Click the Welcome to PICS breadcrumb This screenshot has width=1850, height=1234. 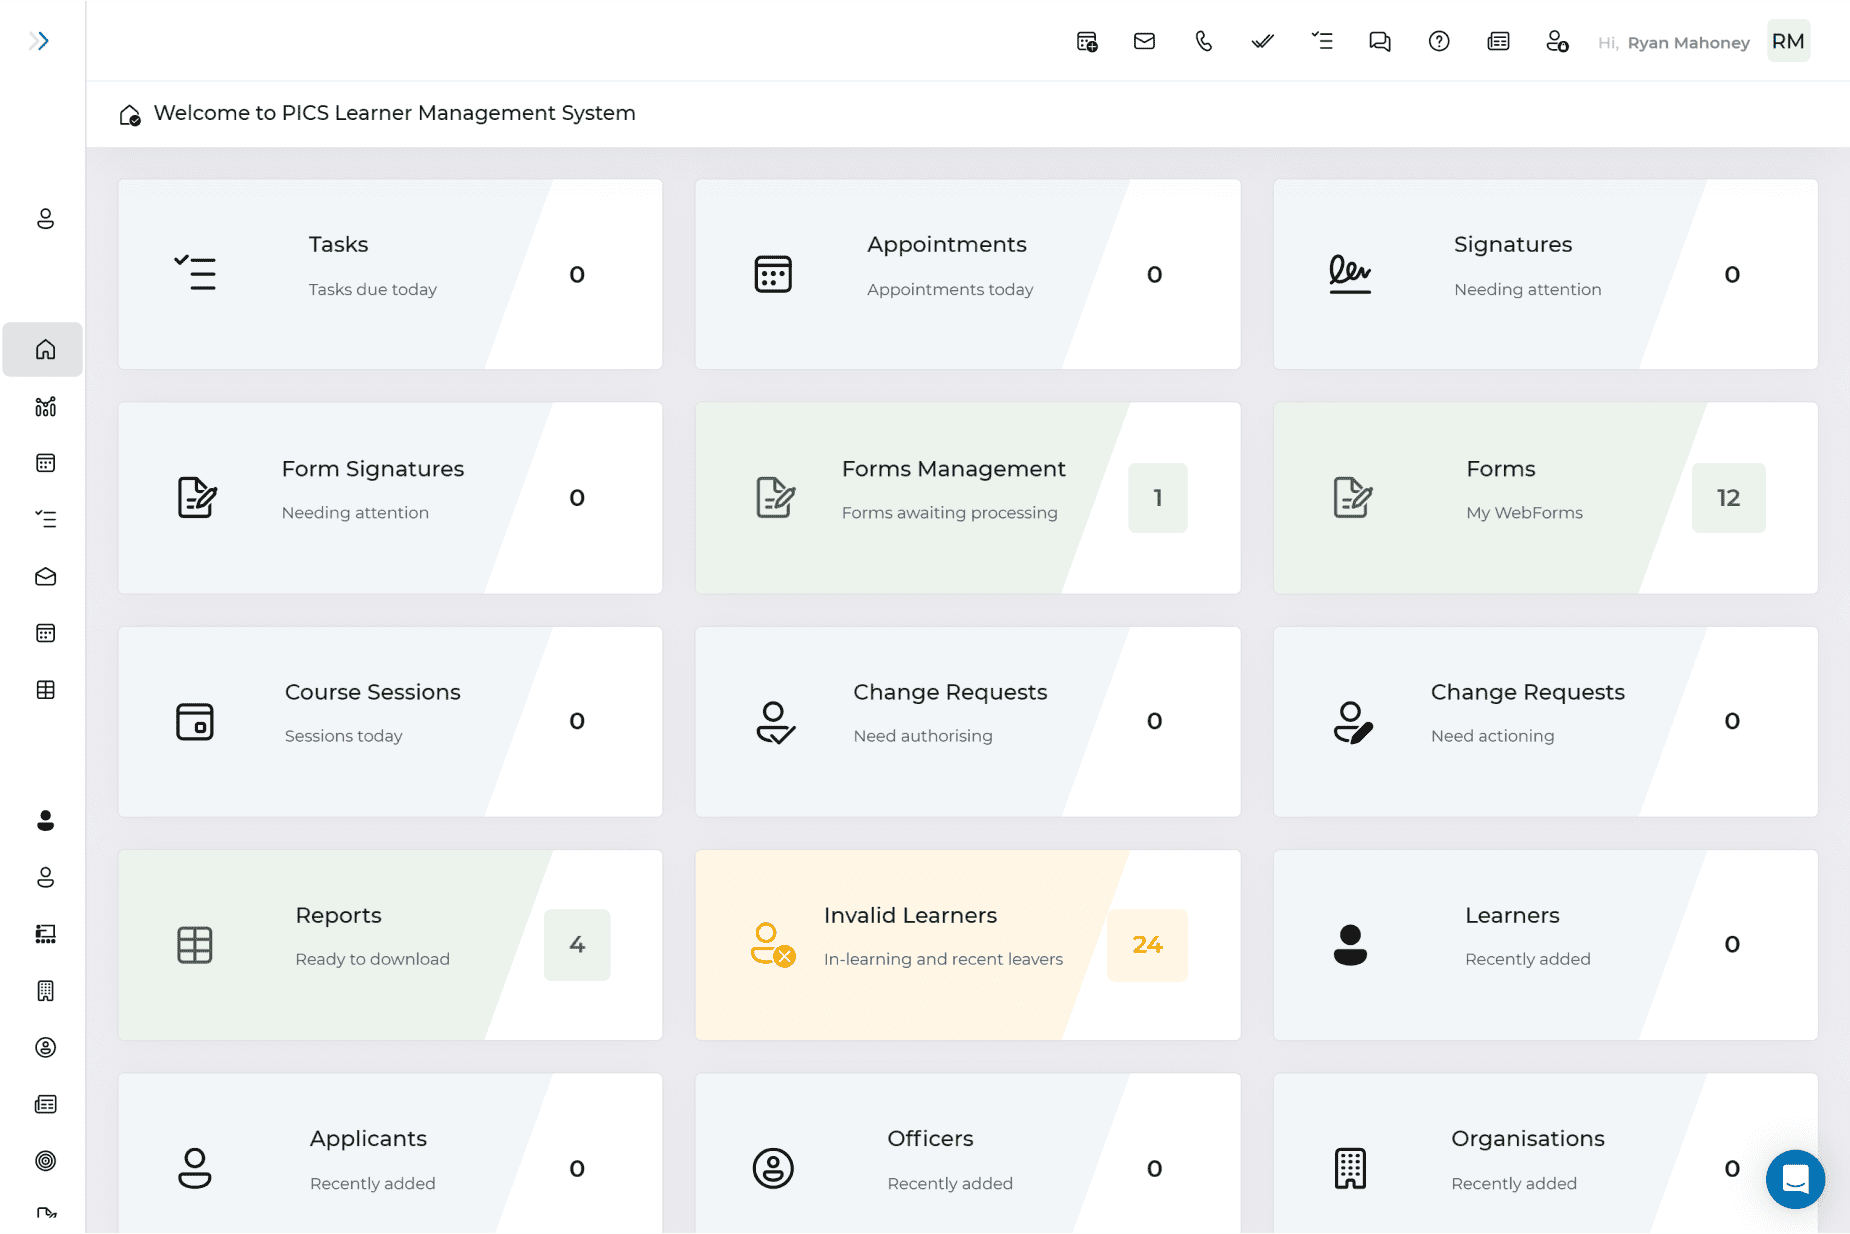pos(396,113)
